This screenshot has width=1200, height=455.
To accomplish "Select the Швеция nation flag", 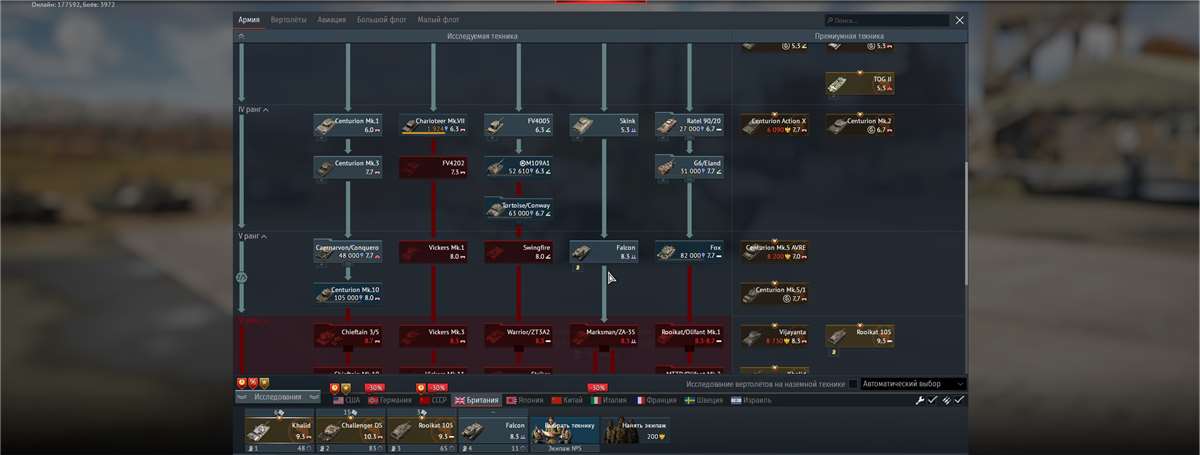I will pos(704,400).
